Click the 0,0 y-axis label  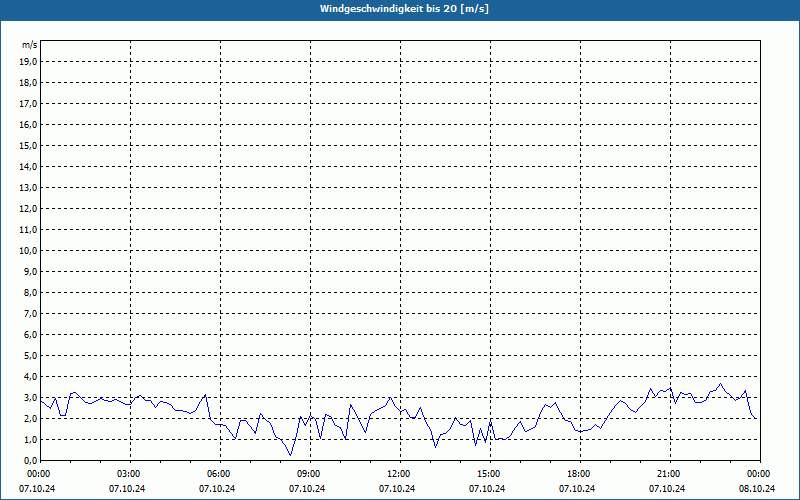[31, 461]
